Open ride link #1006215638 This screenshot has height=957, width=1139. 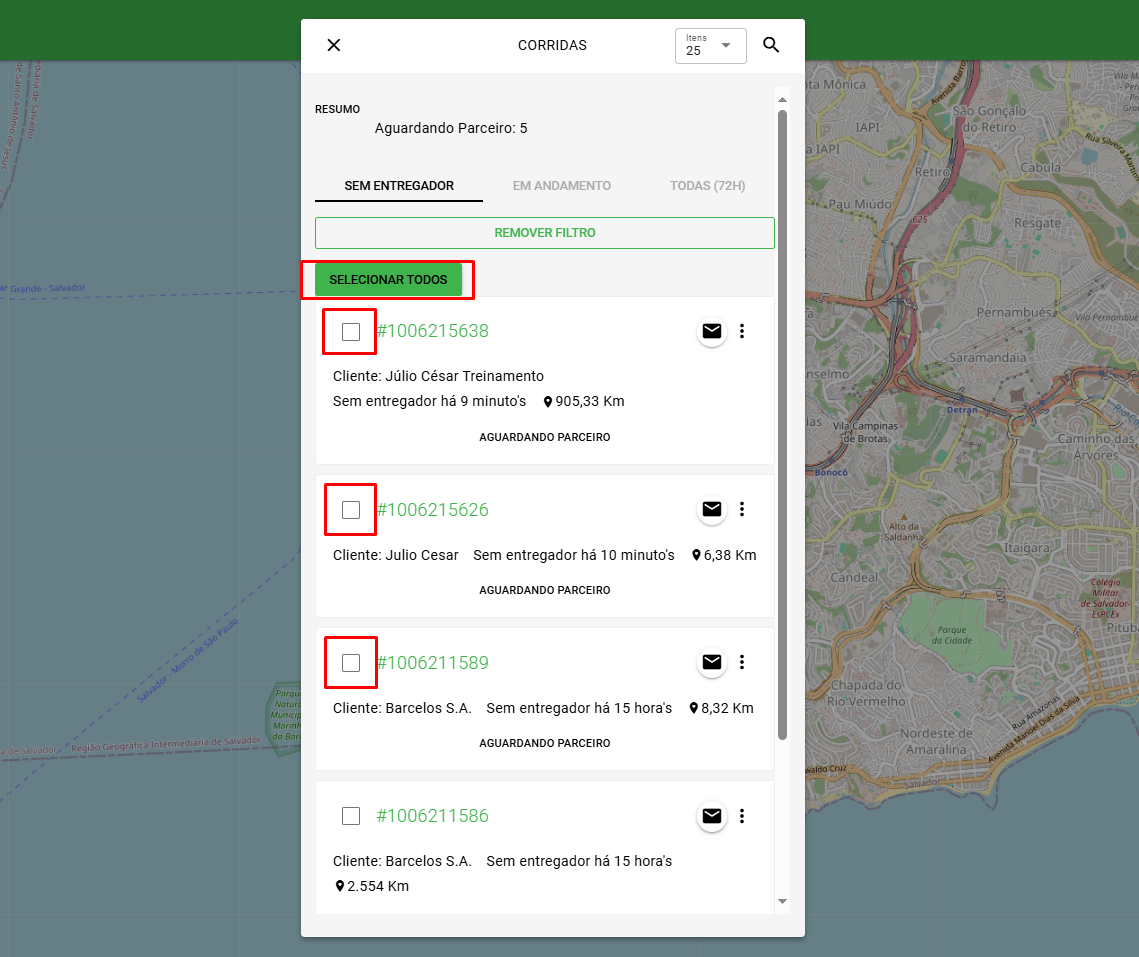coord(432,331)
